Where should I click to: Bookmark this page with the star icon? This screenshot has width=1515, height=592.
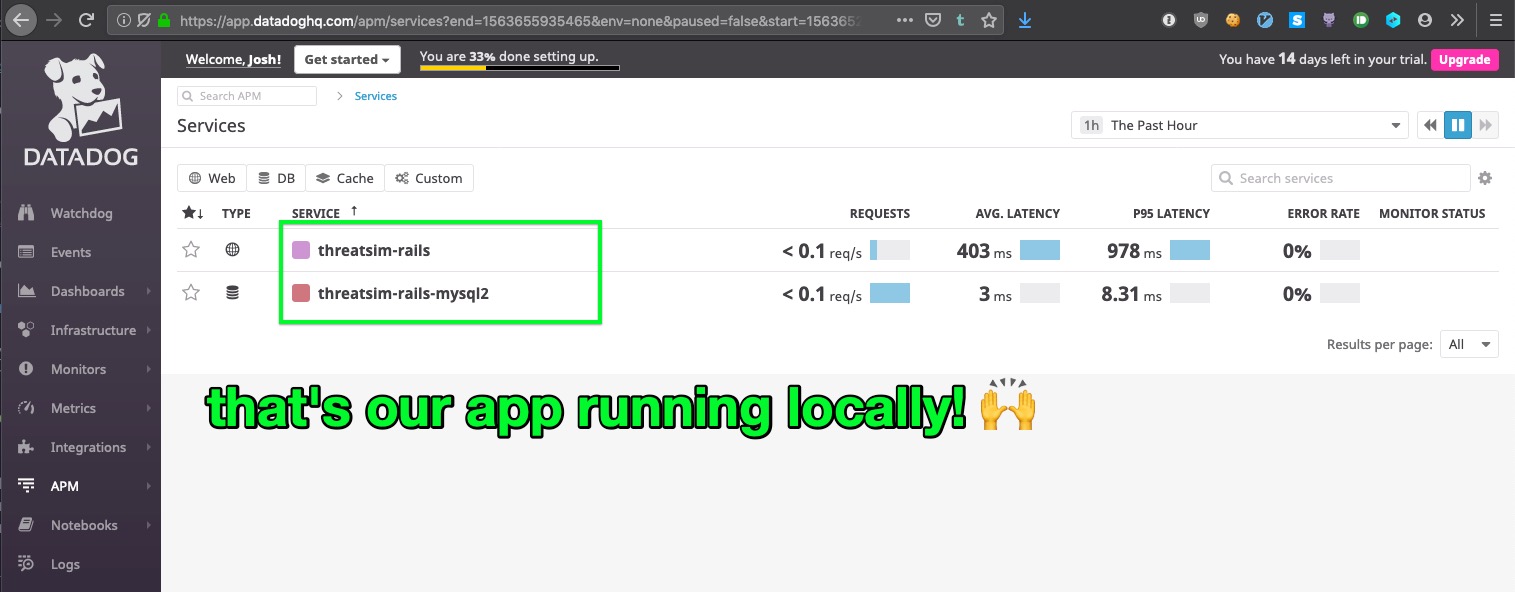click(988, 19)
